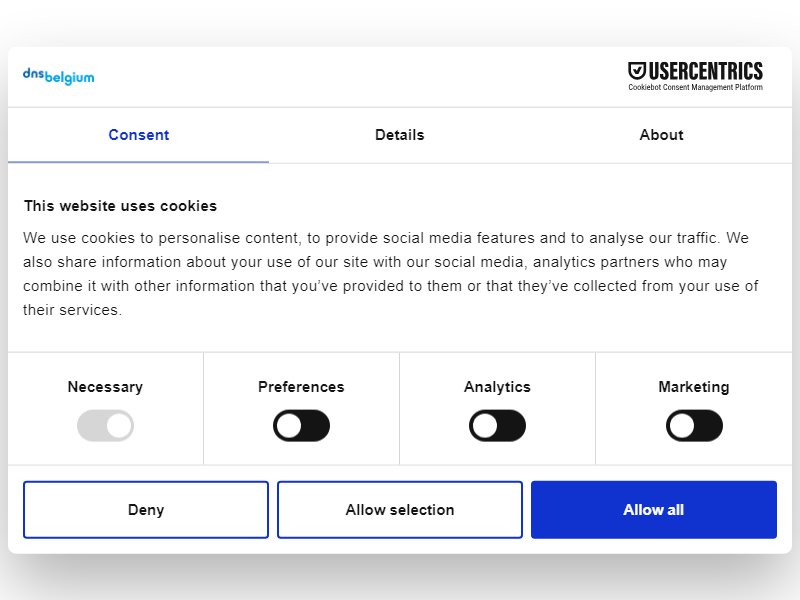Image resolution: width=800 pixels, height=600 pixels.
Task: Click the Preferences category label
Action: point(301,387)
